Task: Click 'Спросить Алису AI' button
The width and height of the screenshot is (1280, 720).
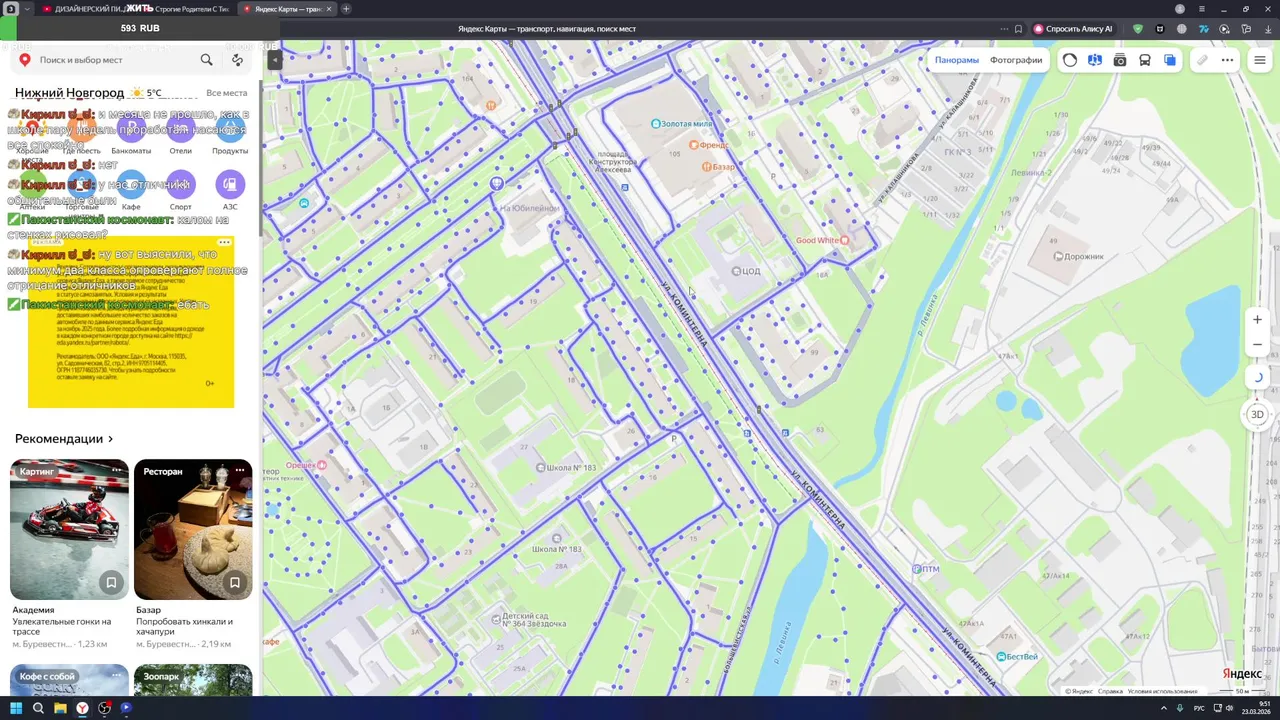Action: tap(1073, 29)
